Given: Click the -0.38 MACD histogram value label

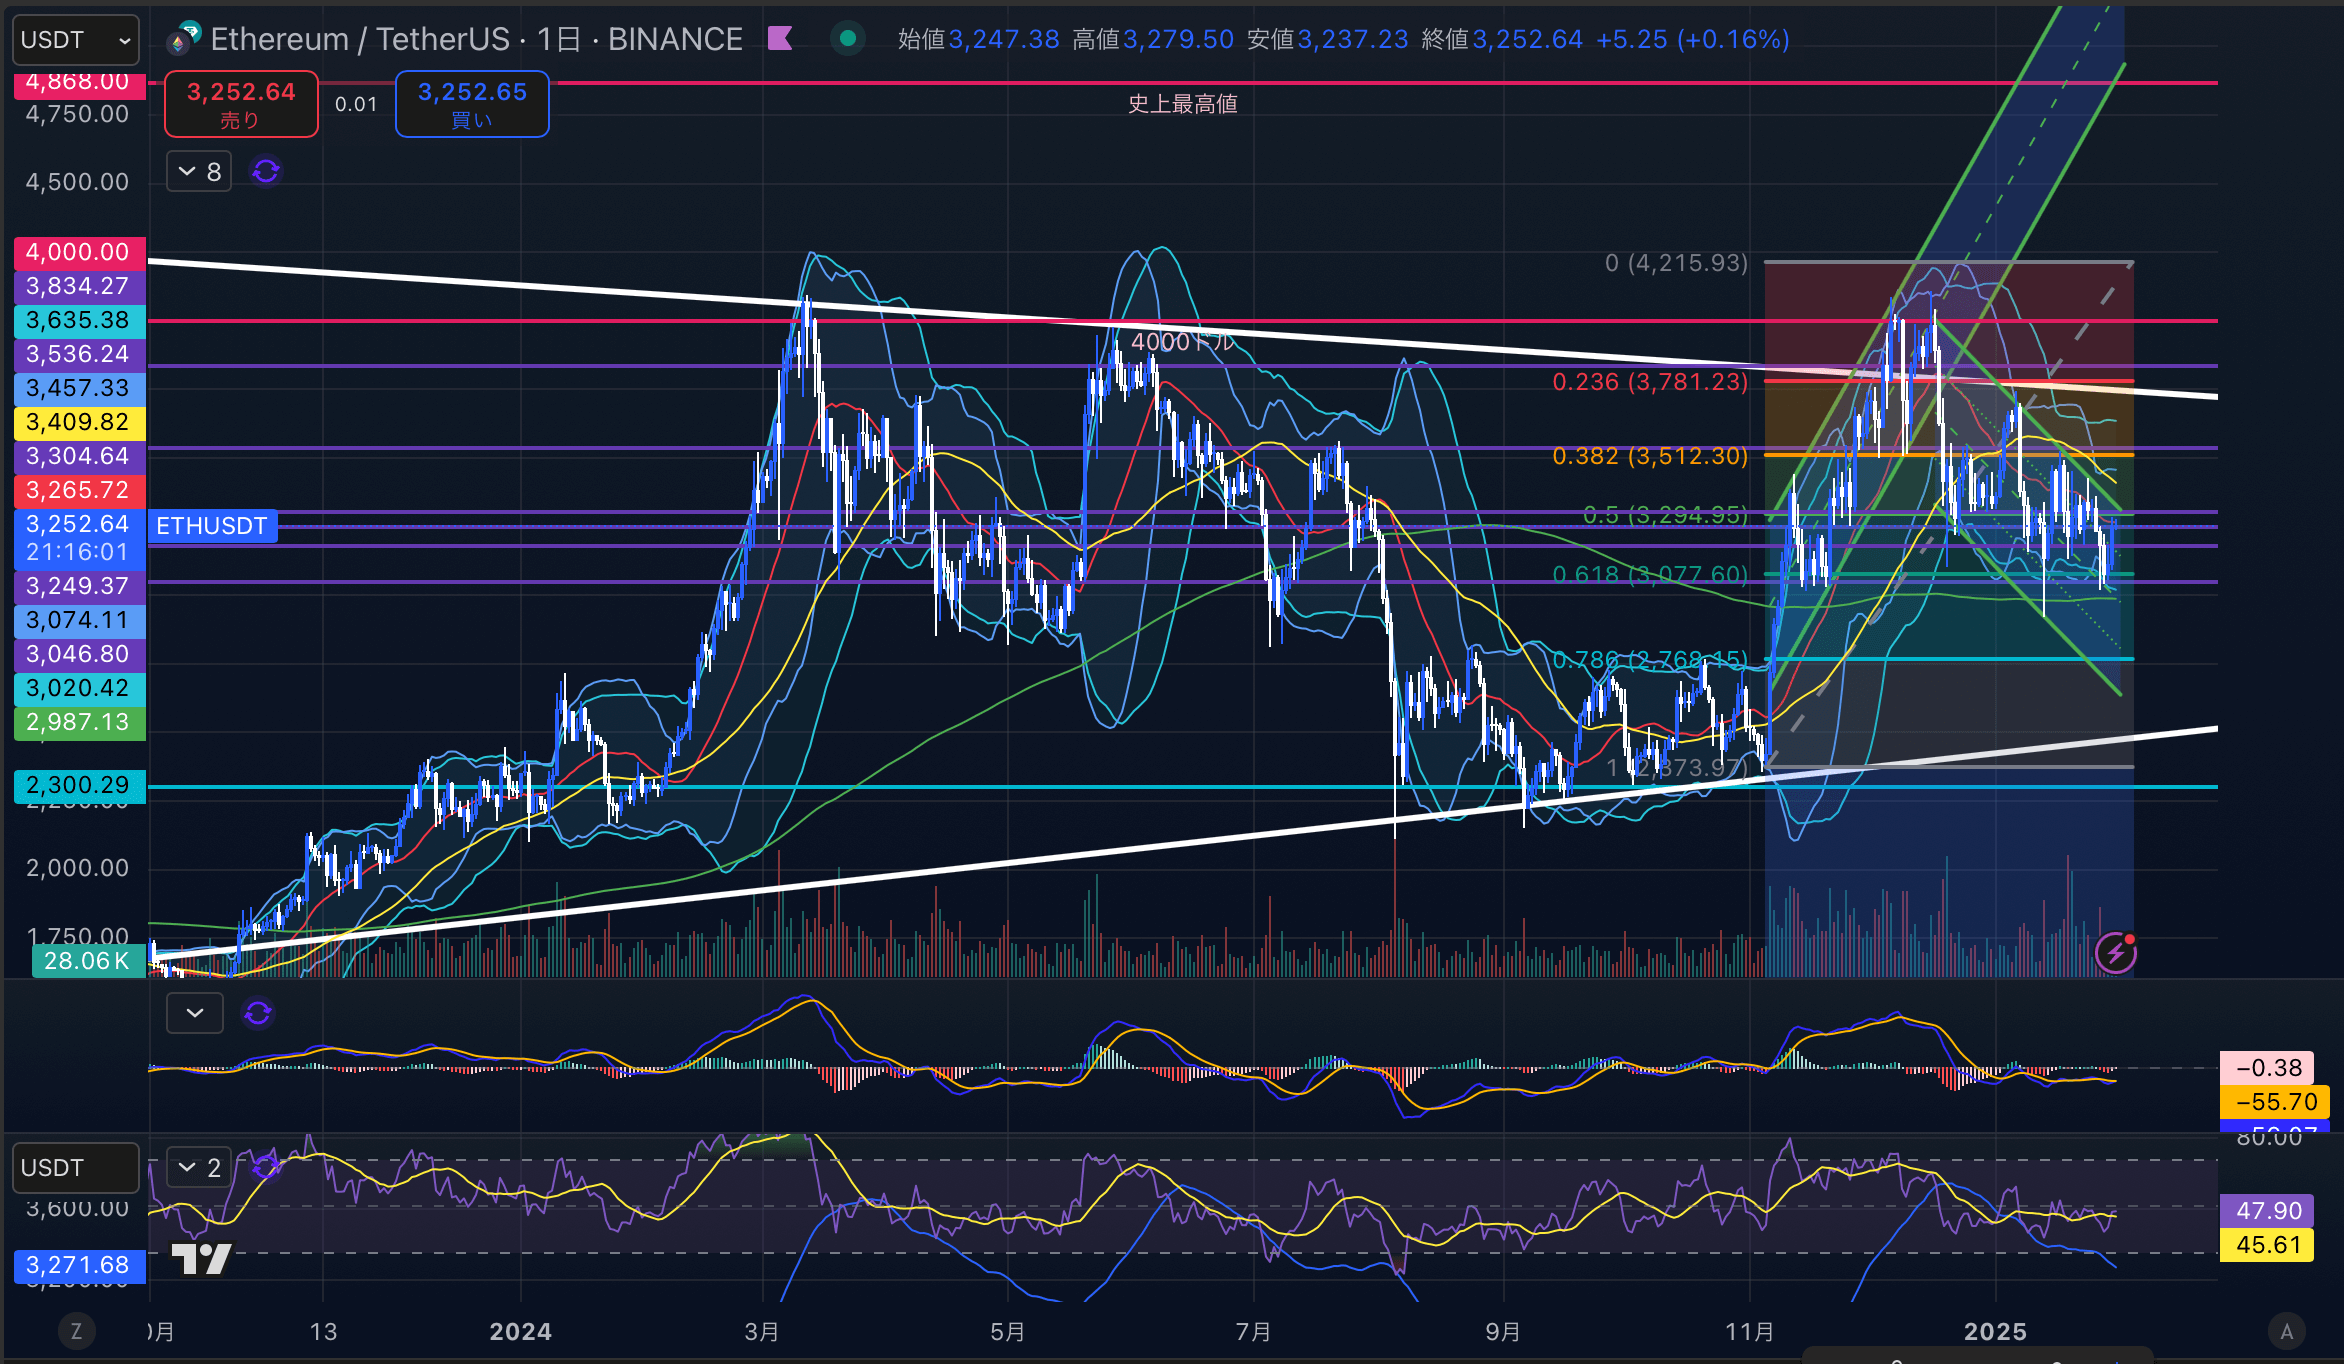Looking at the screenshot, I should (2267, 1067).
